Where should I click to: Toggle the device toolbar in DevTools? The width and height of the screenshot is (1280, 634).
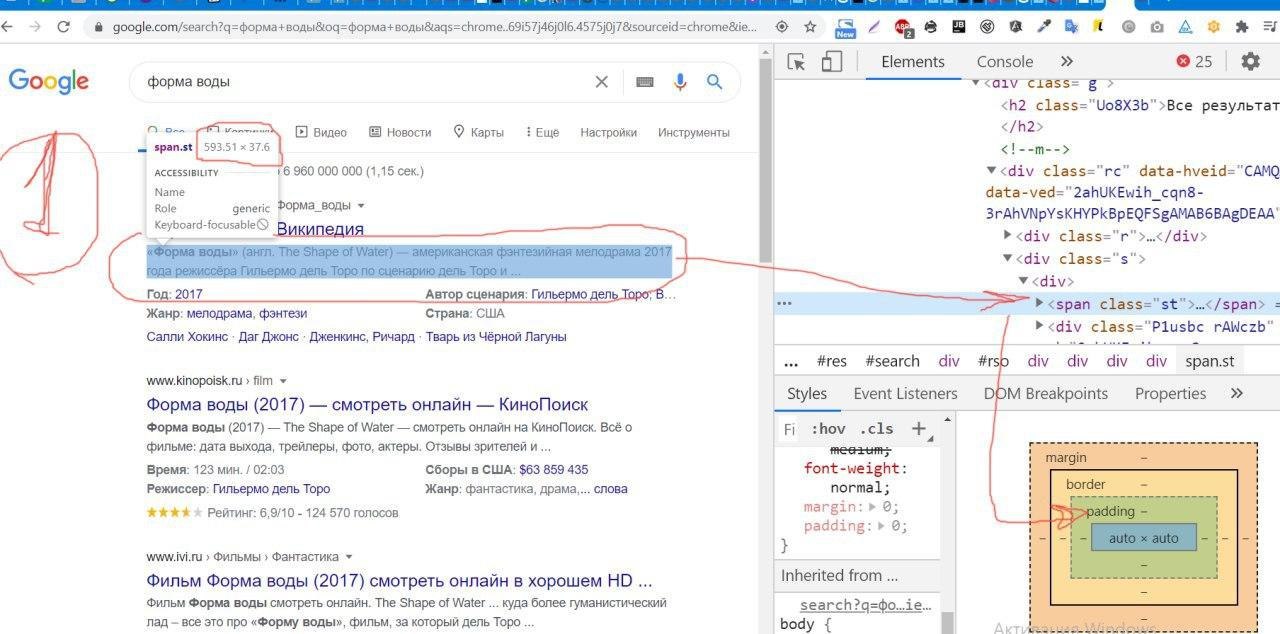click(832, 62)
